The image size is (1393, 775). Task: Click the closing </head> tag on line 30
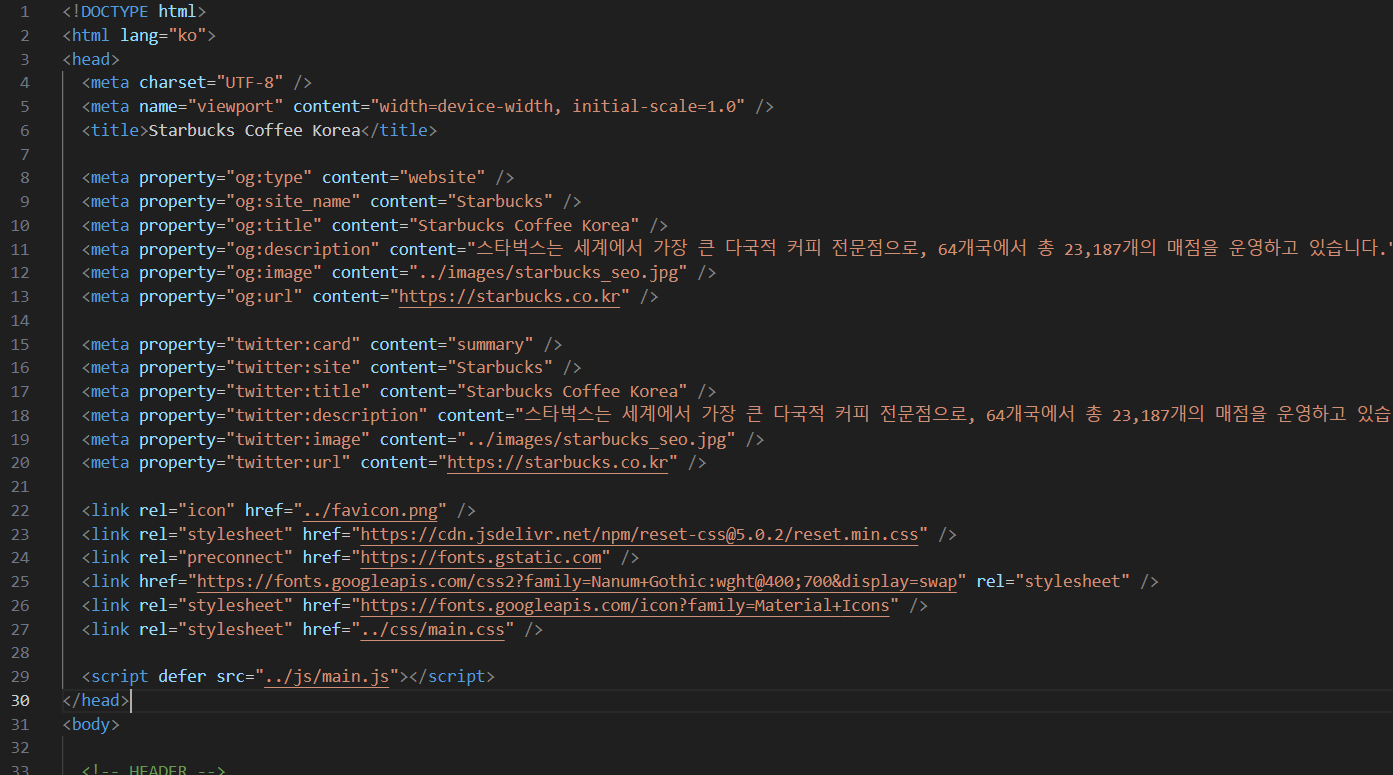coord(96,701)
